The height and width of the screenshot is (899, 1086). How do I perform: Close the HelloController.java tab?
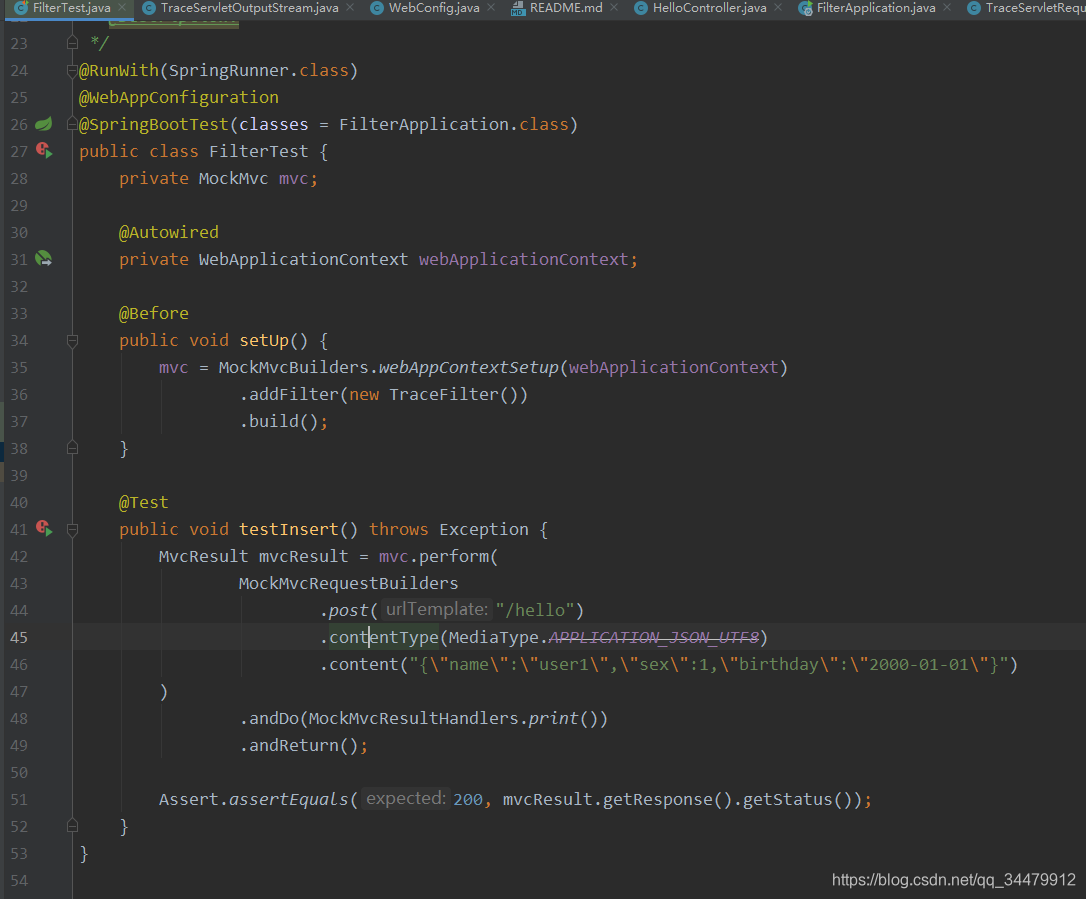[778, 7]
